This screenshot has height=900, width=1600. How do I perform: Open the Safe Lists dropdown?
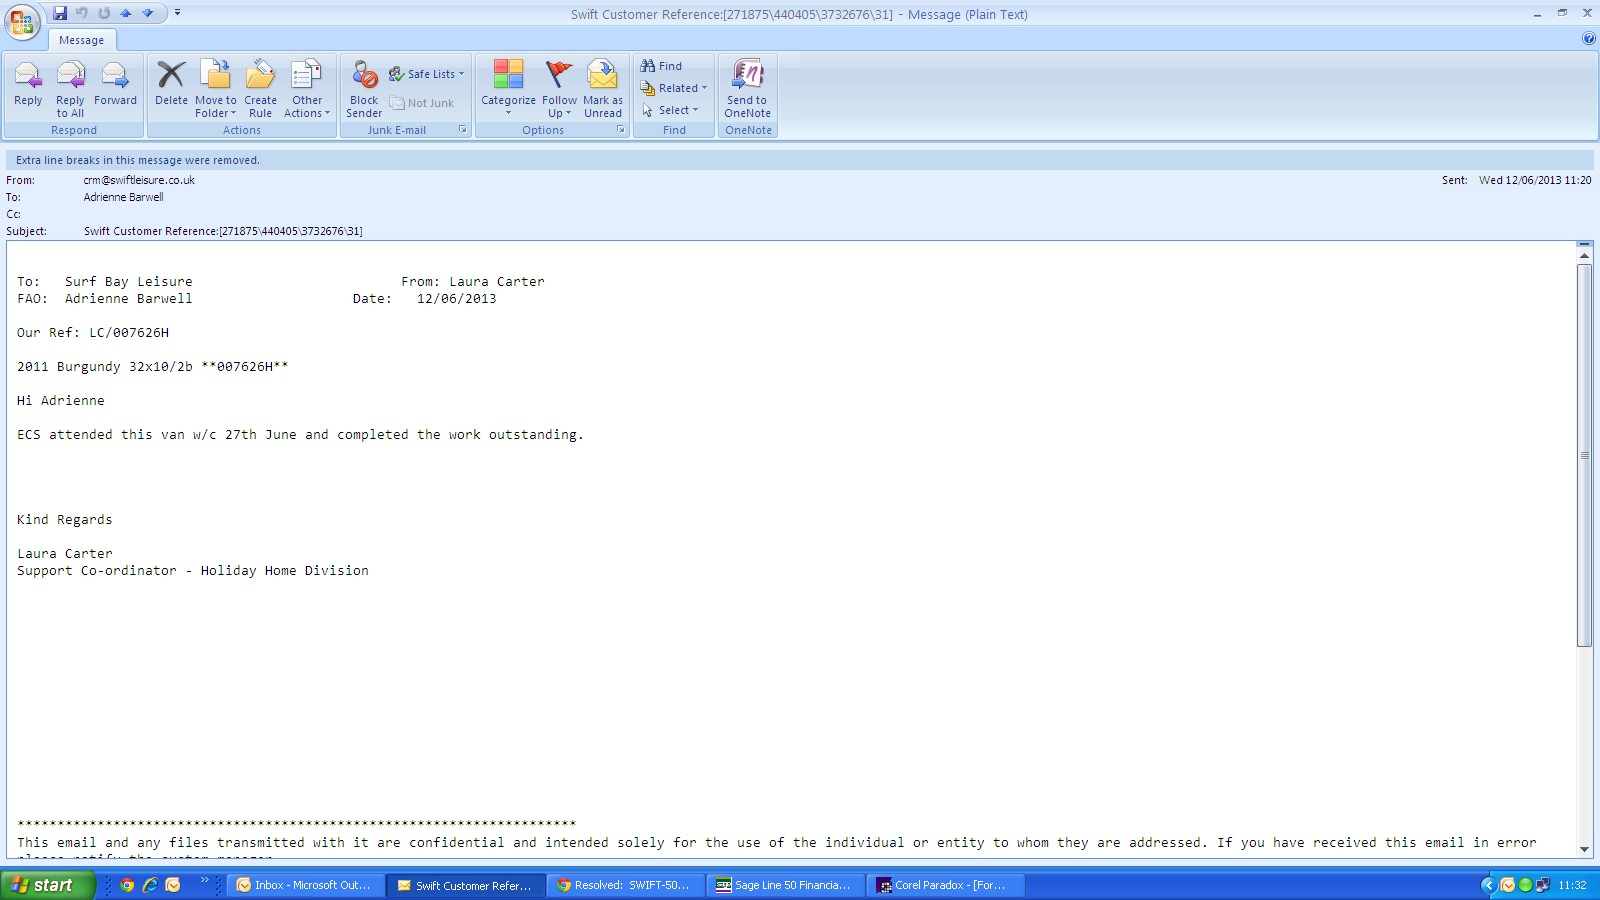(x=427, y=74)
